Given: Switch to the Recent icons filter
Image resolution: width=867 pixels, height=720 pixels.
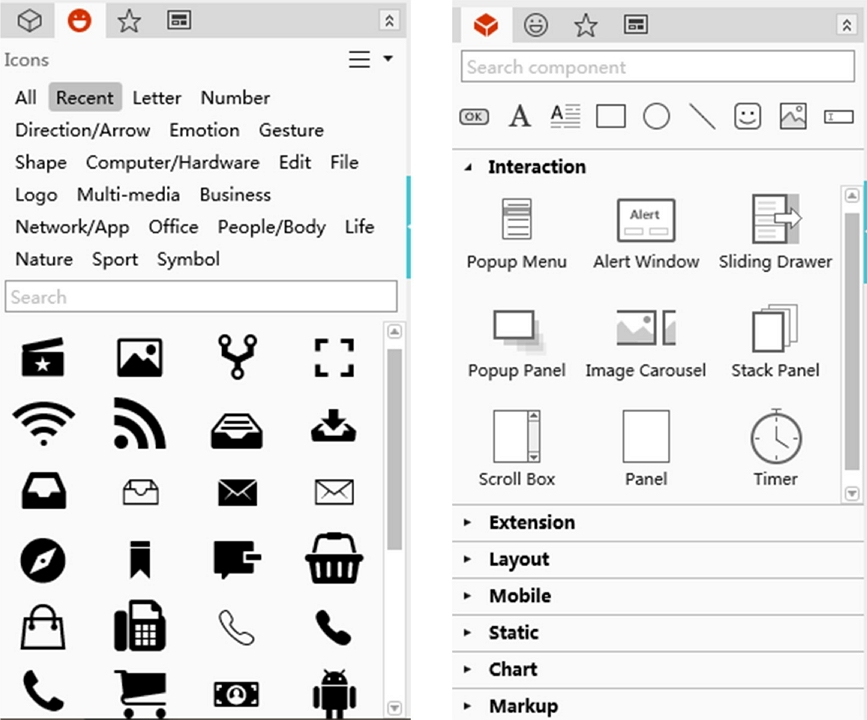Looking at the screenshot, I should 85,97.
